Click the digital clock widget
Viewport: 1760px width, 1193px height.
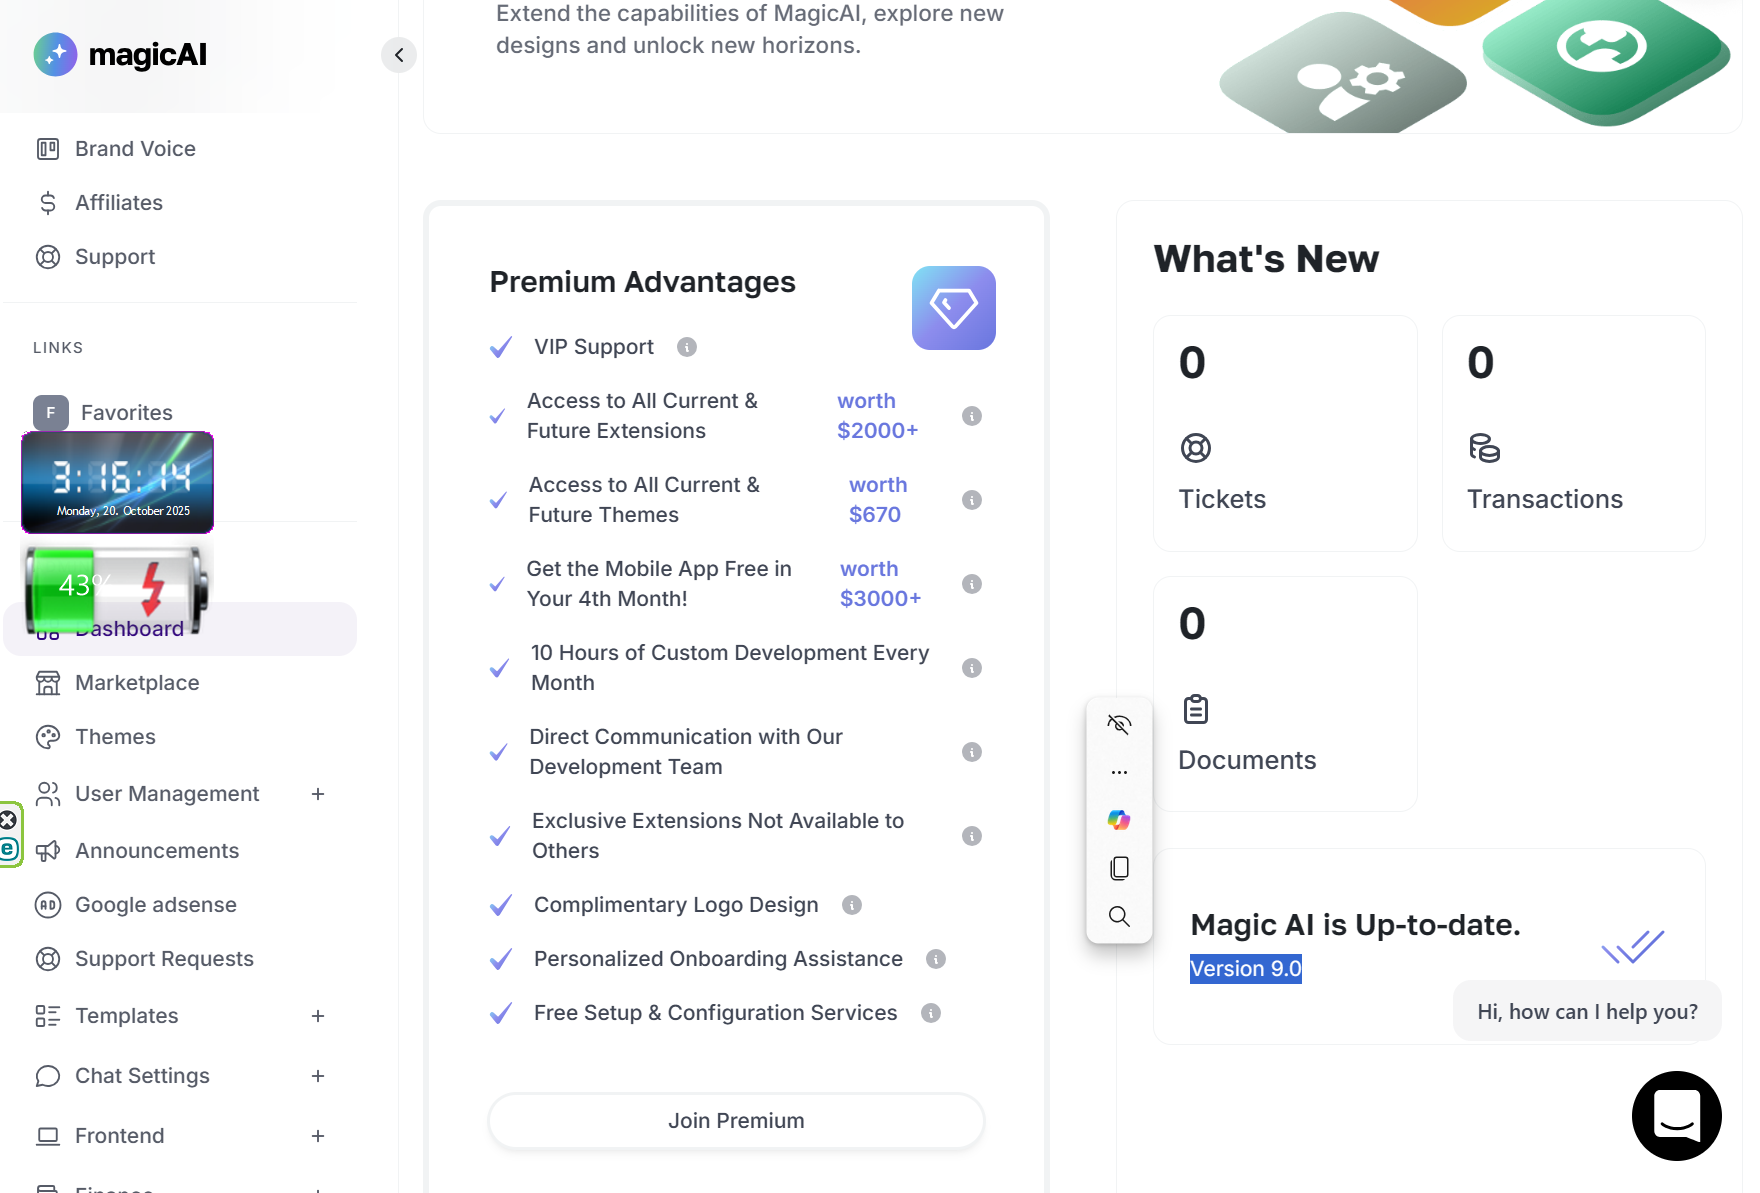point(118,483)
